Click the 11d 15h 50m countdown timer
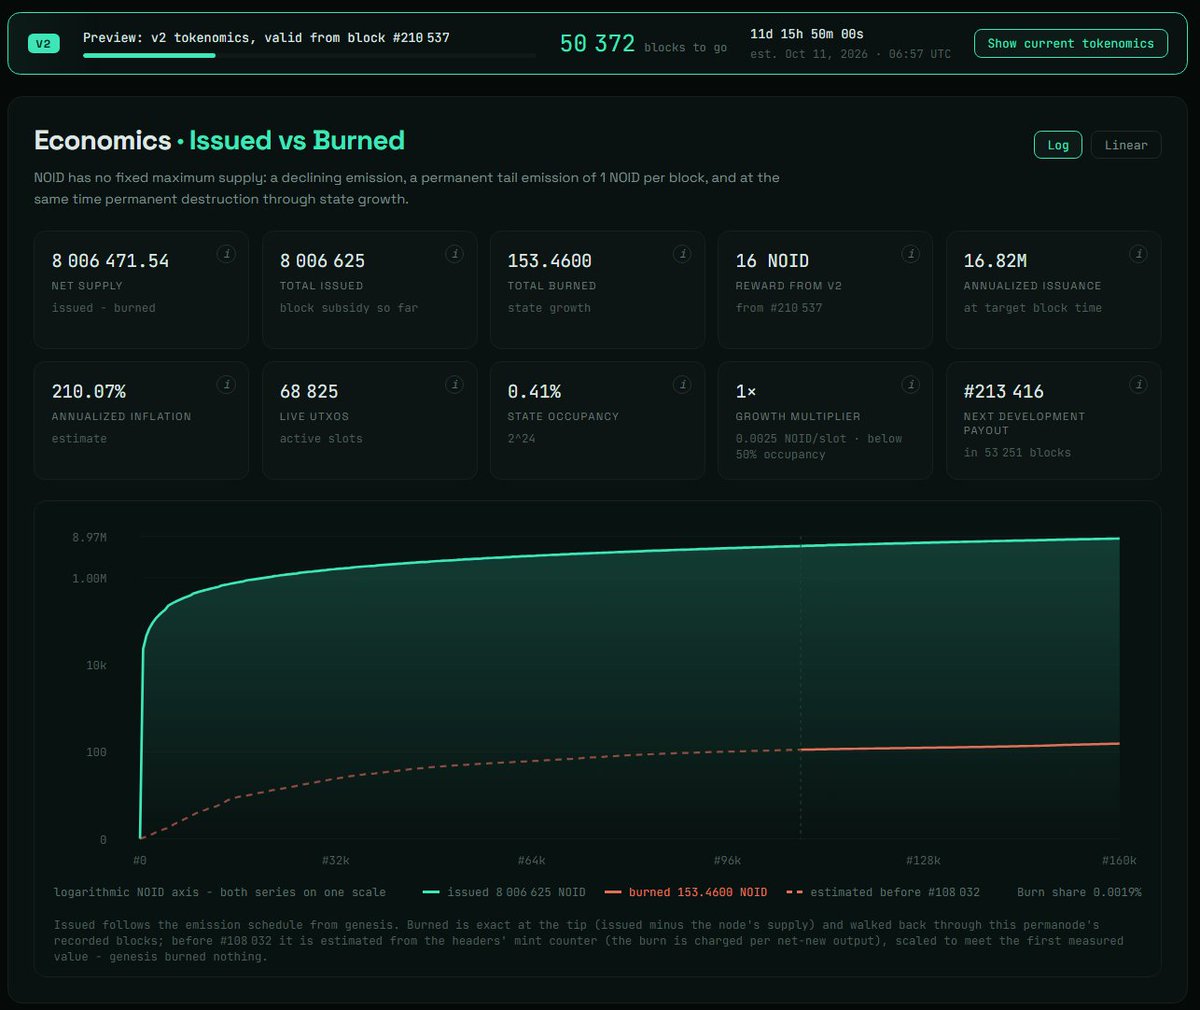Screen dimensions: 1200x1010 [807, 34]
